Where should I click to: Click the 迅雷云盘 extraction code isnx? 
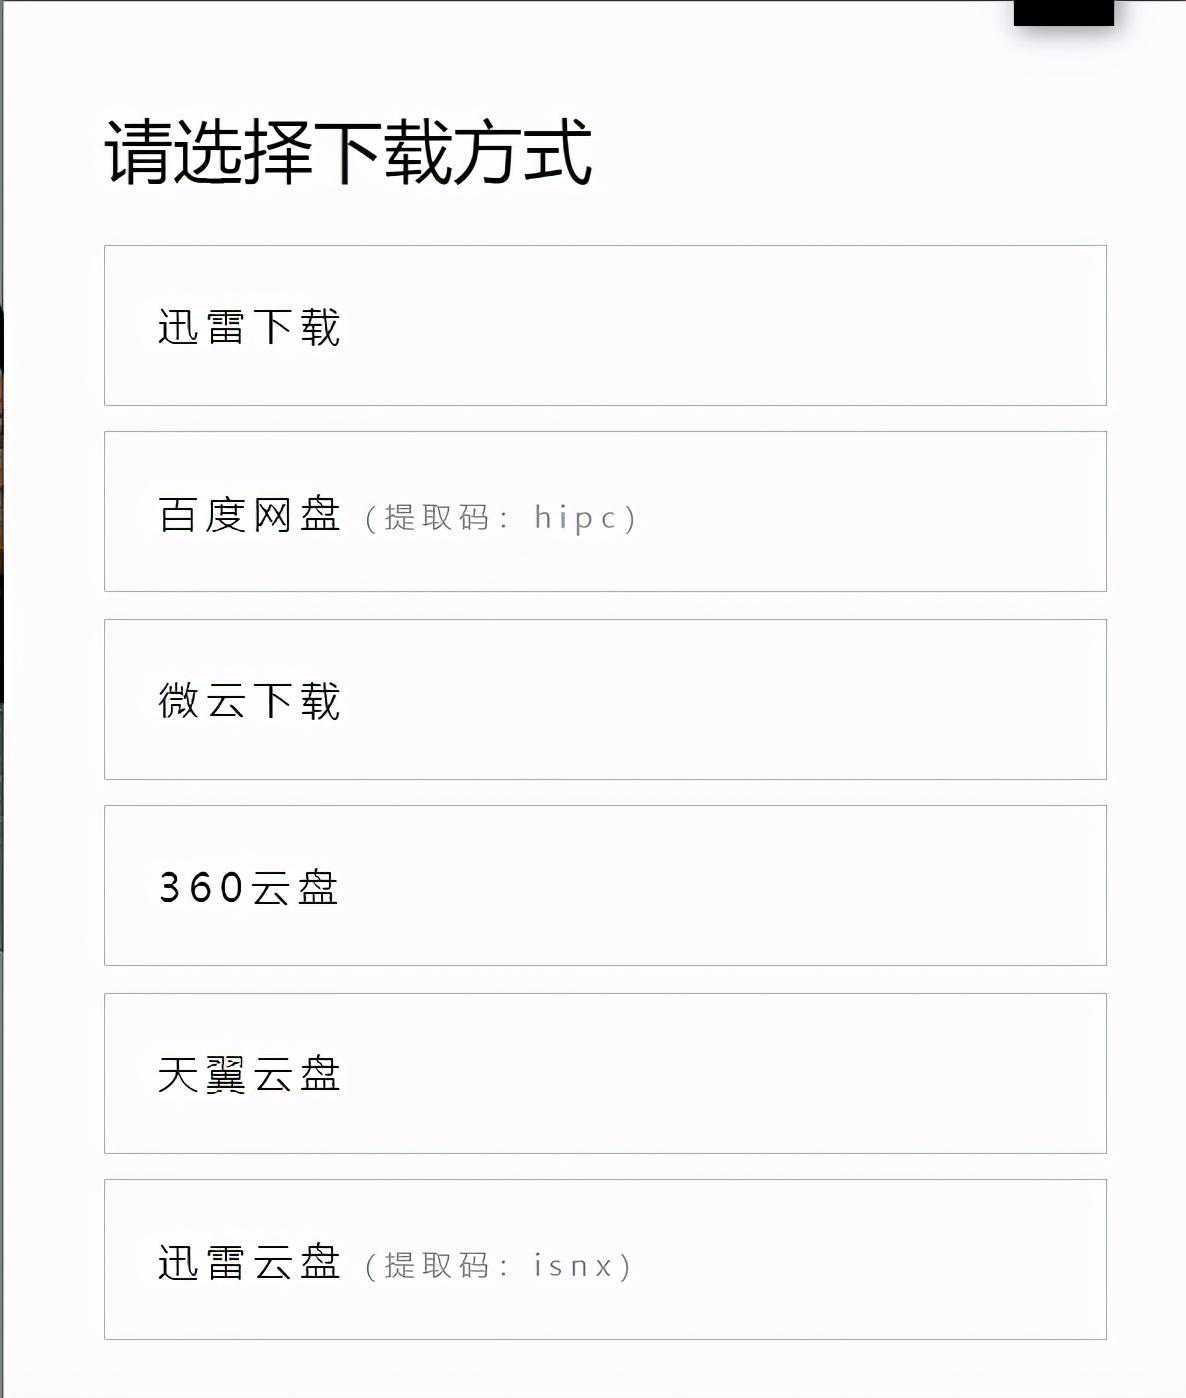point(572,1265)
